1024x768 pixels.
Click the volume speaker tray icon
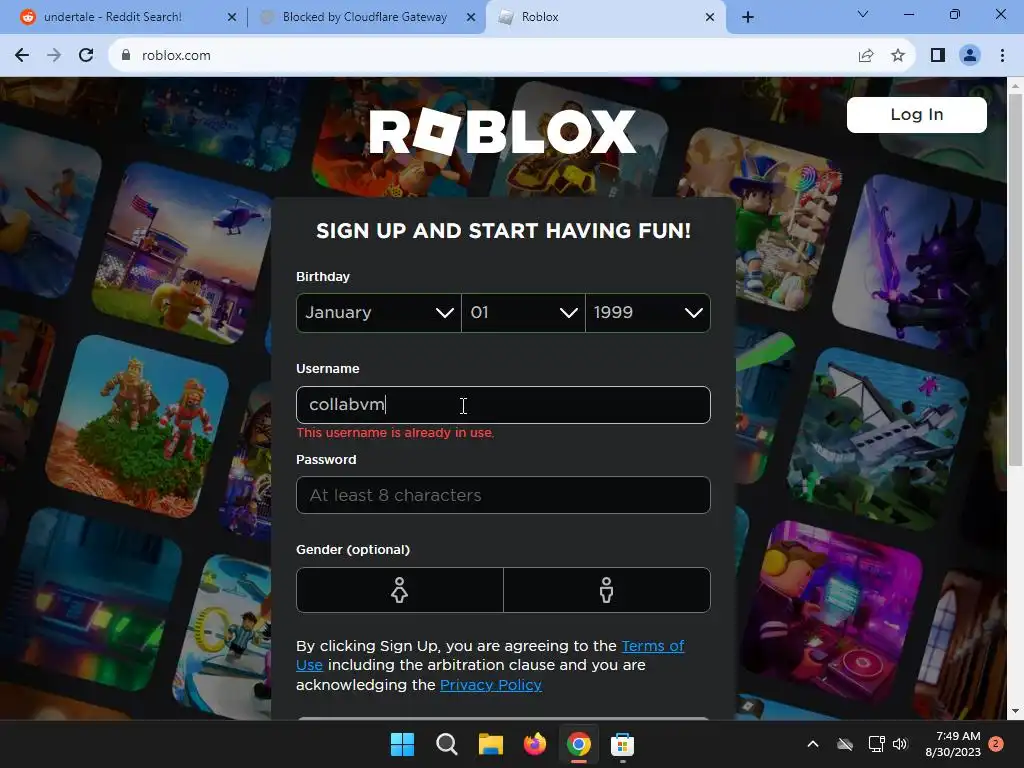(900, 744)
